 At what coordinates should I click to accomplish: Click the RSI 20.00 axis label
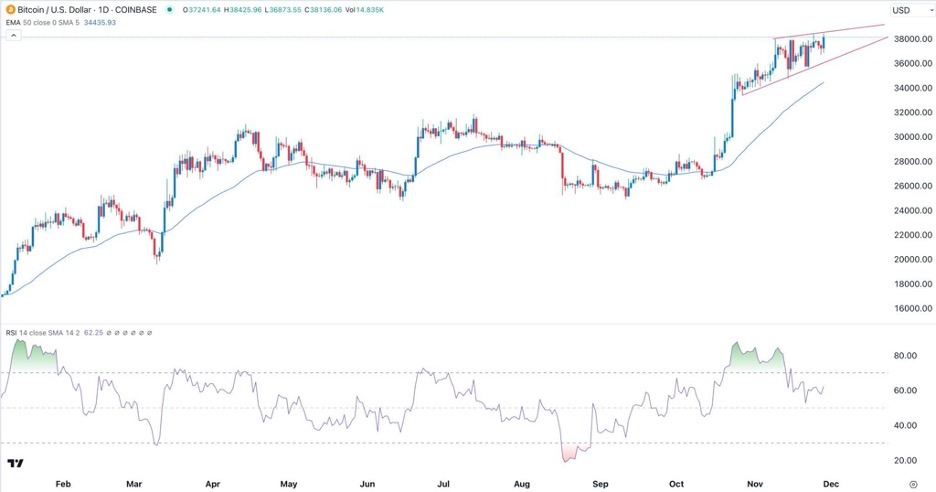pos(906,460)
